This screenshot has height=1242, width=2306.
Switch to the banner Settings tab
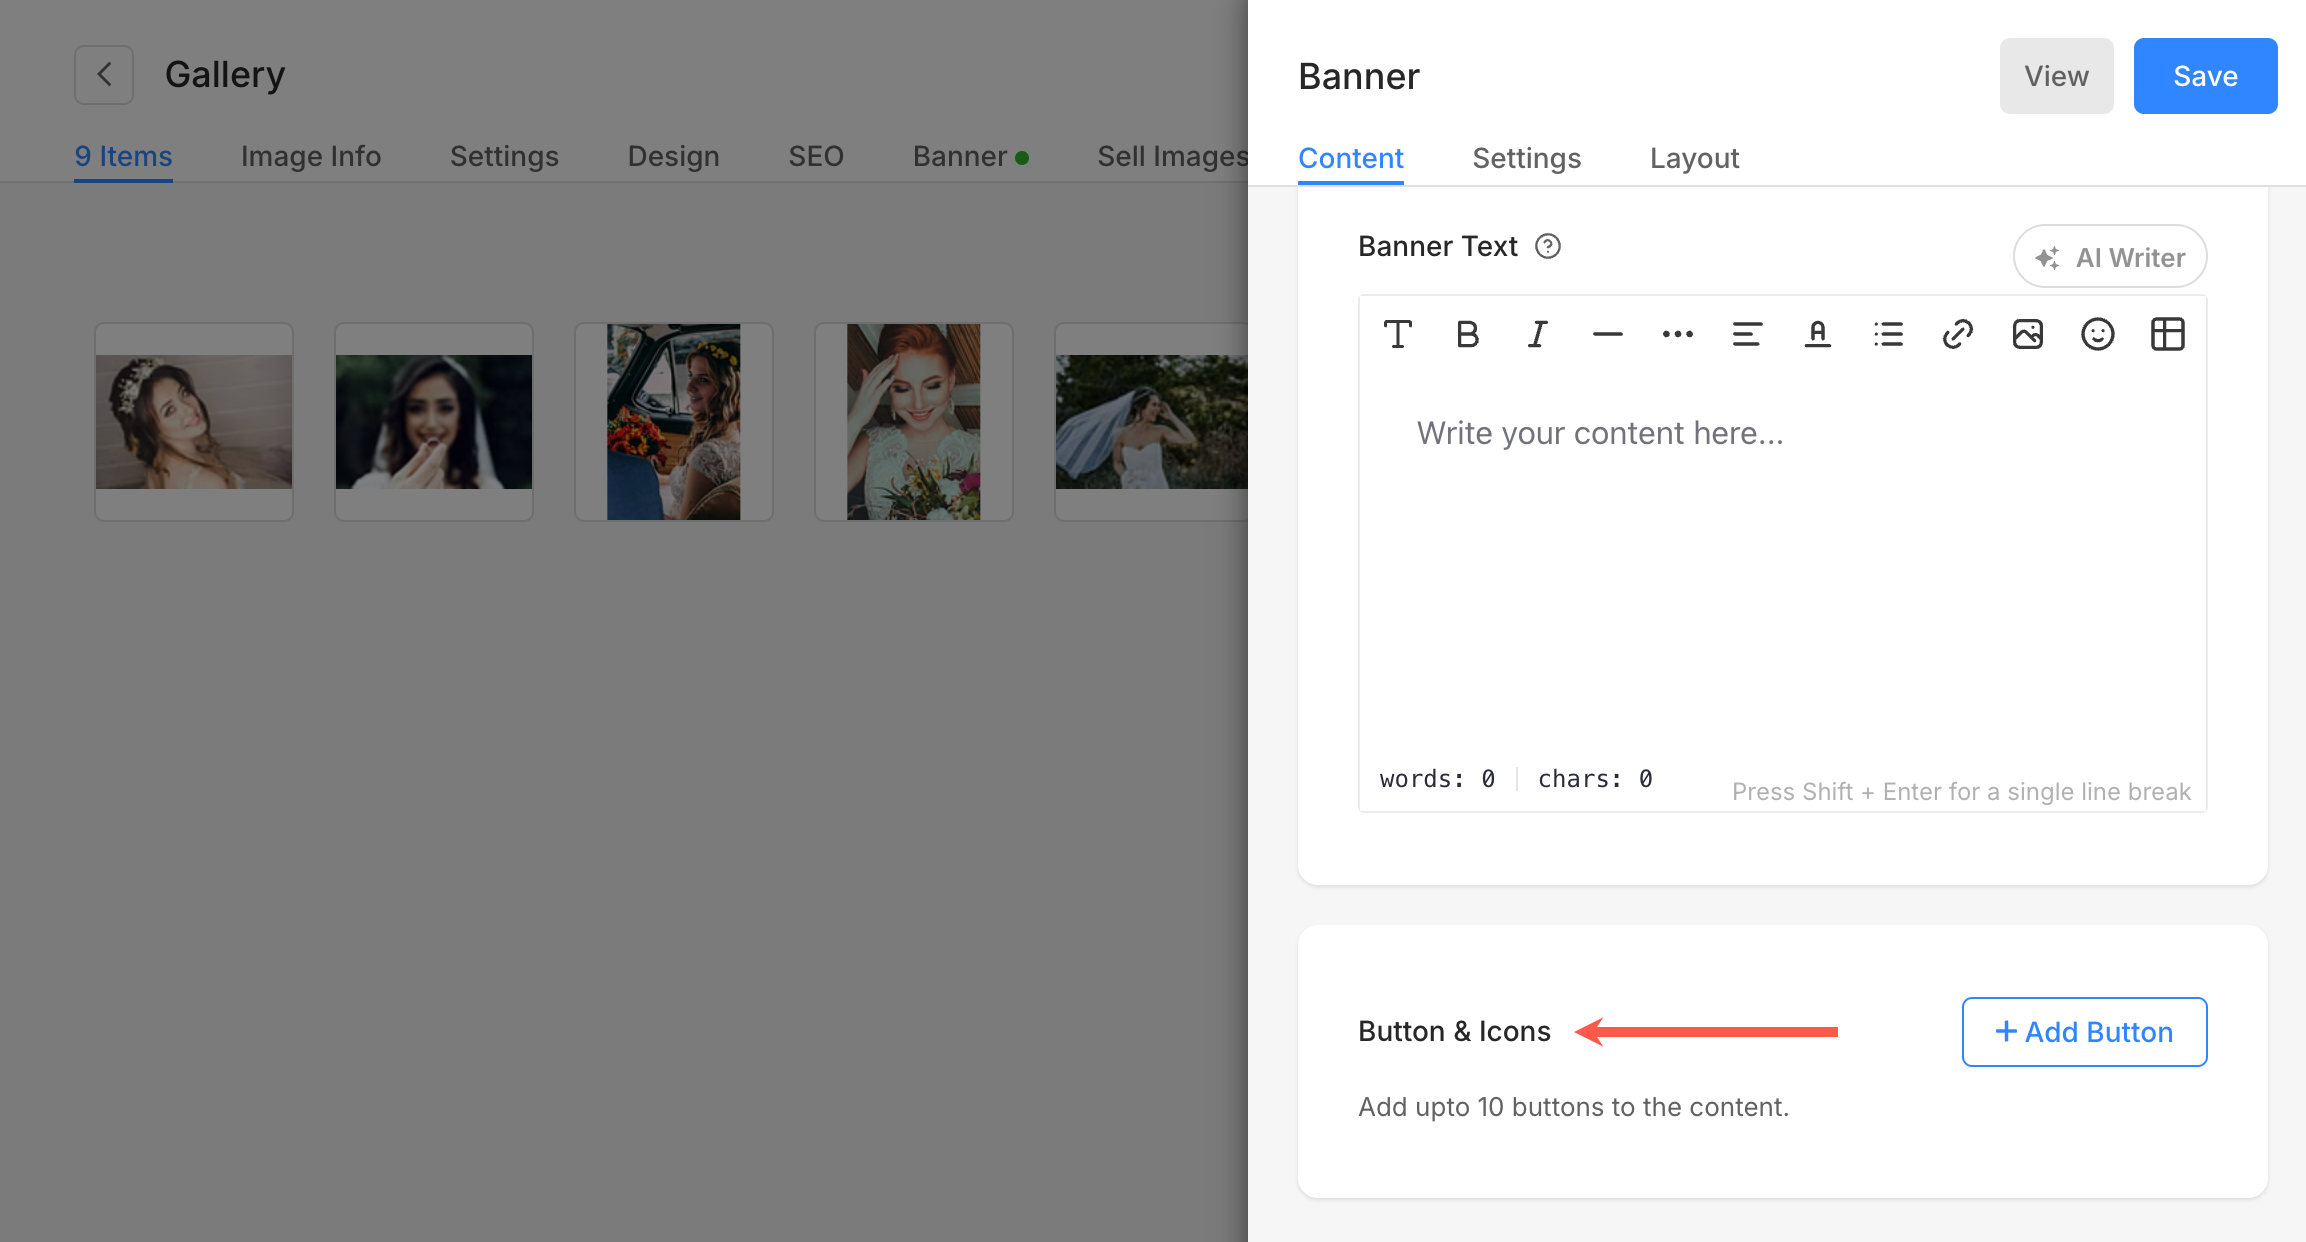pos(1526,158)
